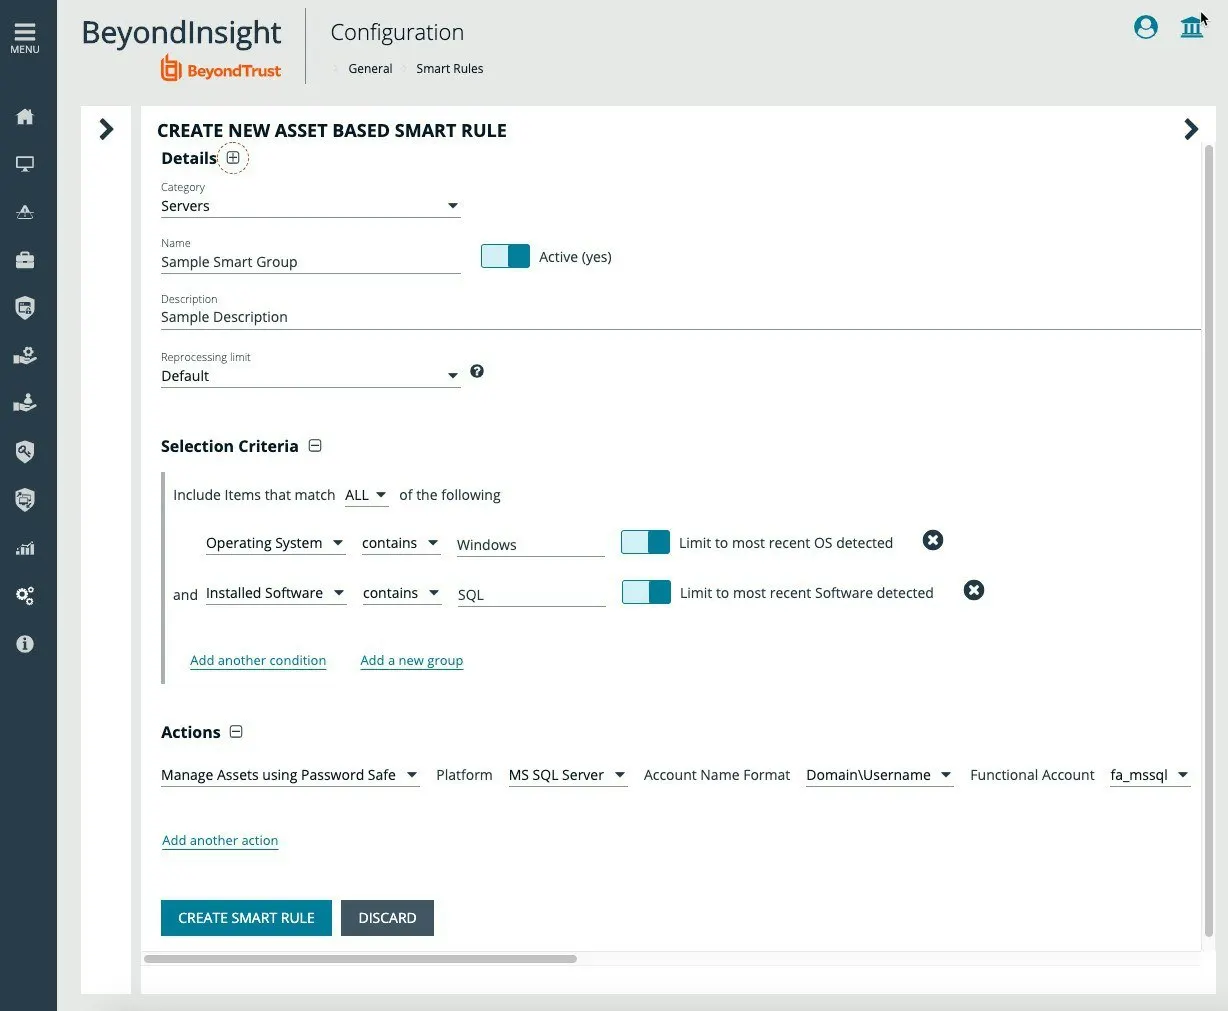Click the bar chart Analytics sidebar icon
1228x1011 pixels.
25,548
